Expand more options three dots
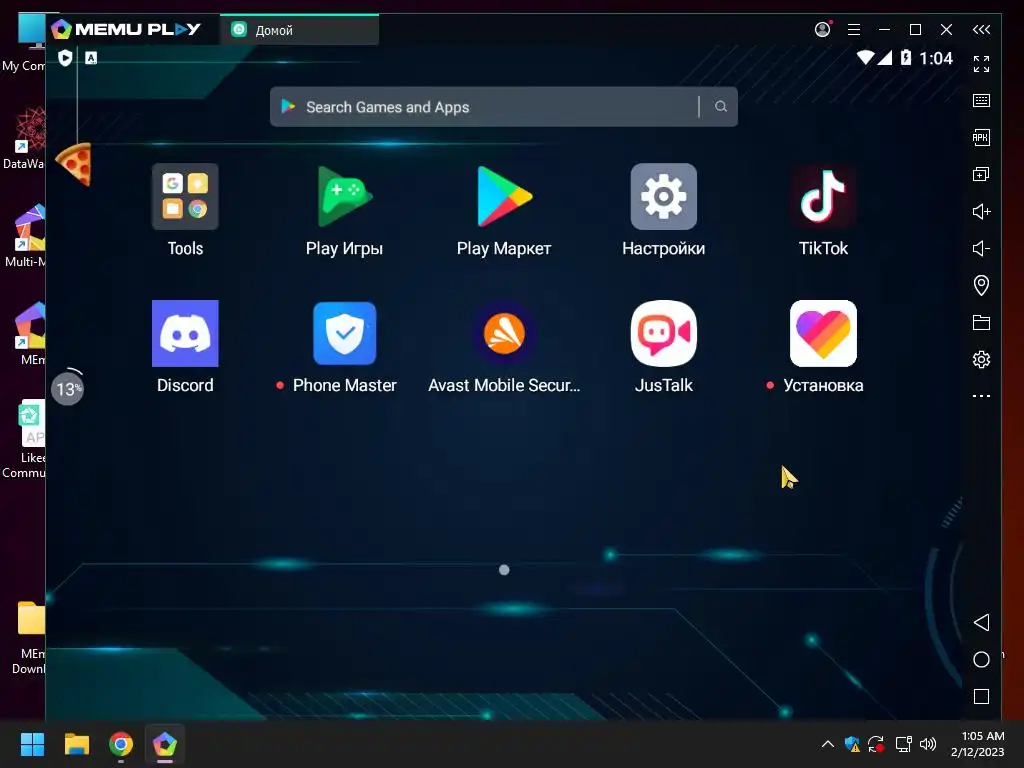The height and width of the screenshot is (768, 1024). [981, 396]
